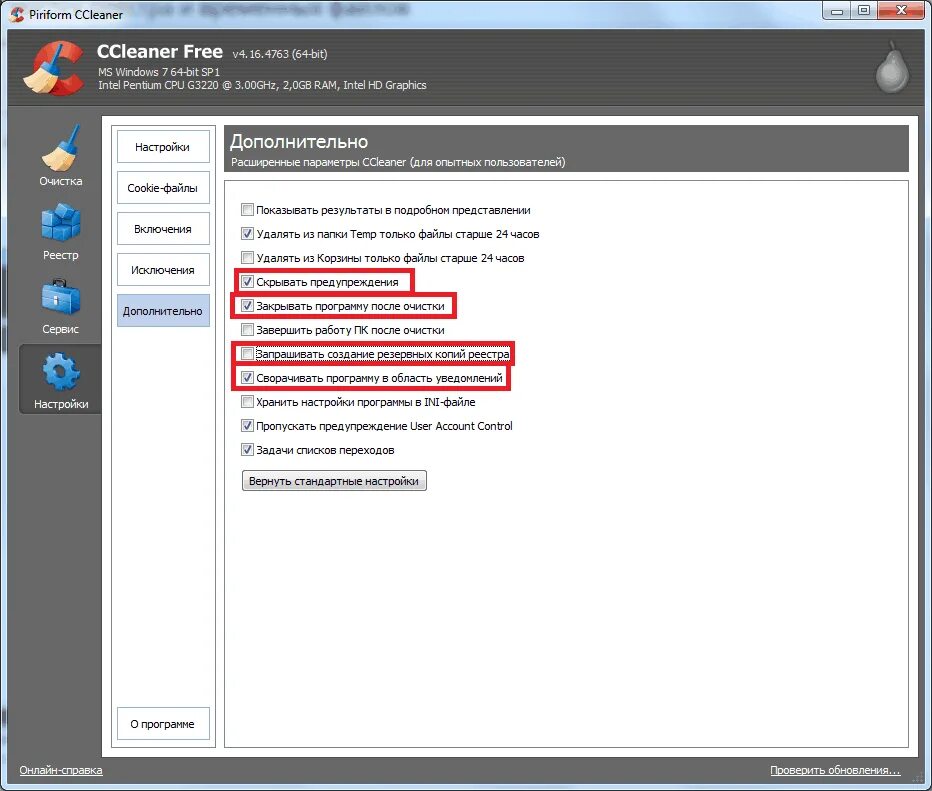
Task: Toggle Сворачивать программу в область уведомлений
Action: 247,377
